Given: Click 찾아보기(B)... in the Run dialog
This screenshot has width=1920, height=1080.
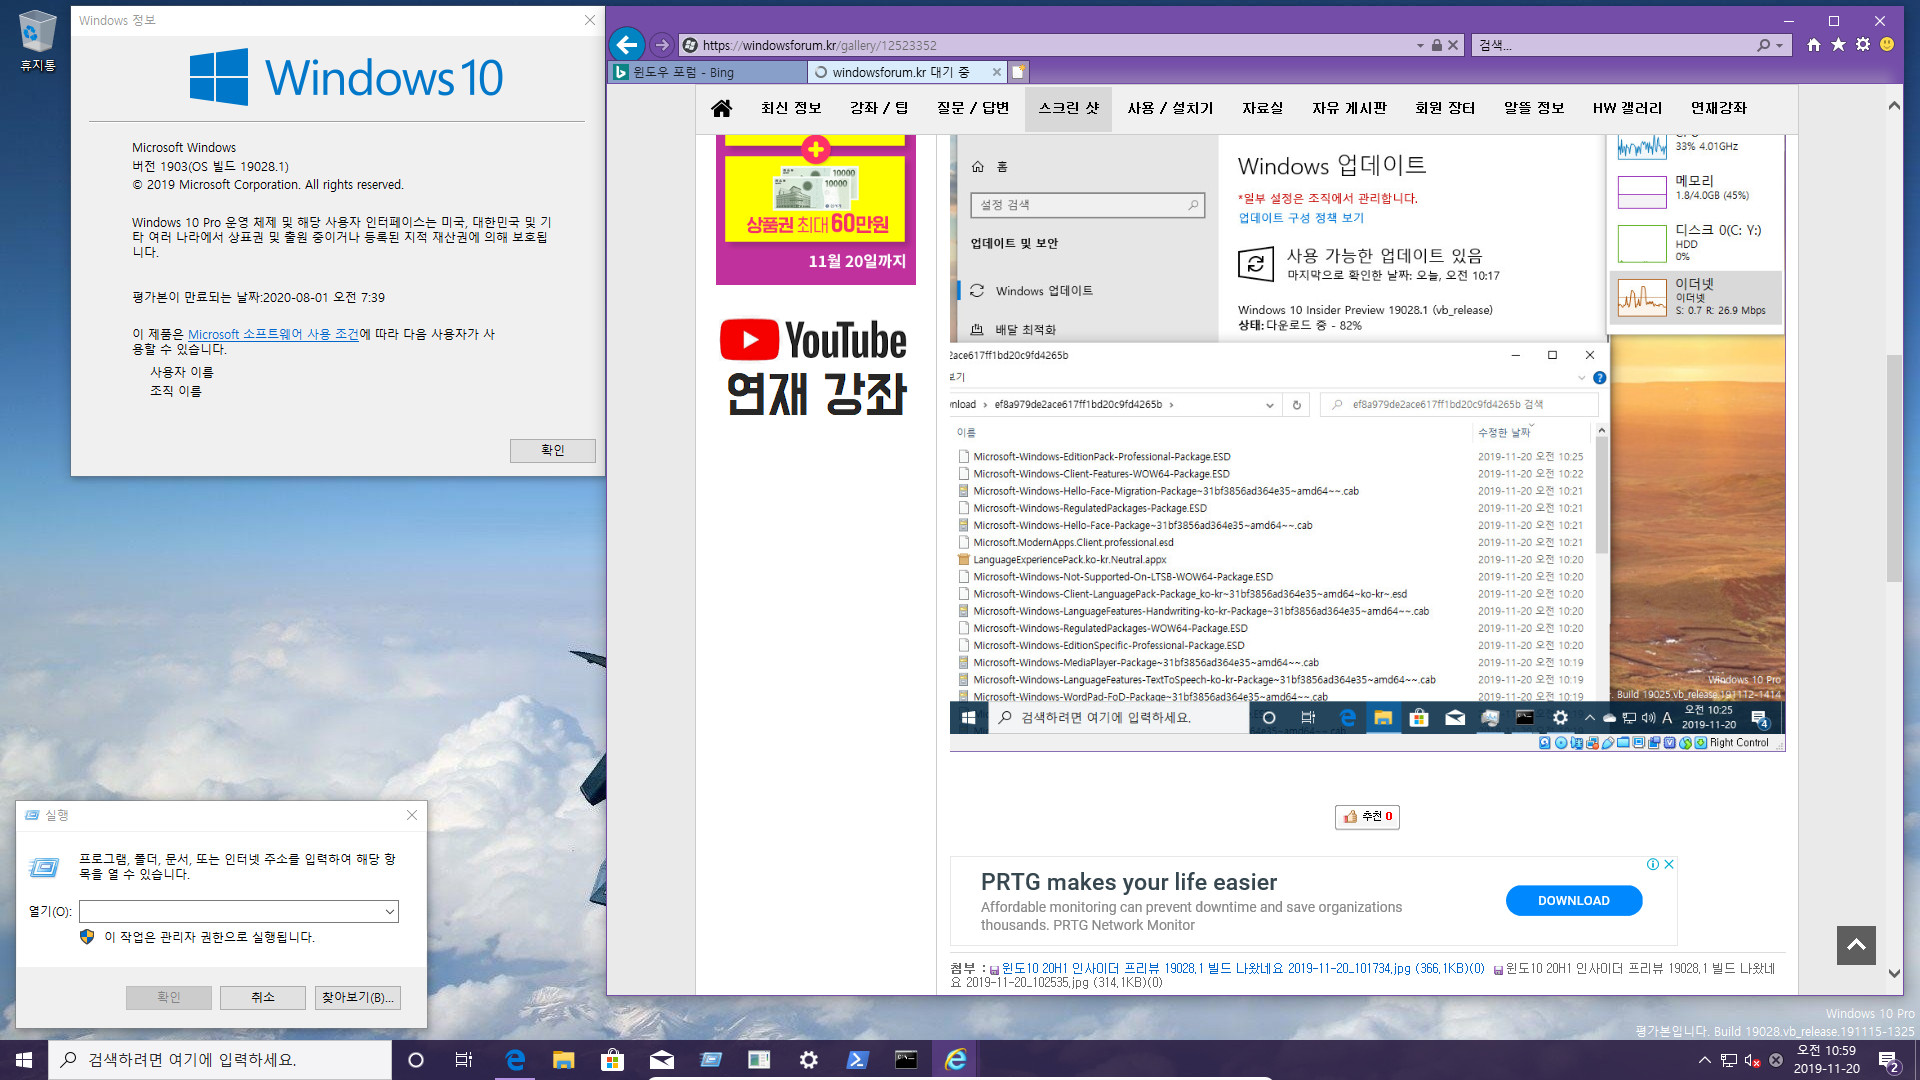Looking at the screenshot, I should tap(358, 998).
